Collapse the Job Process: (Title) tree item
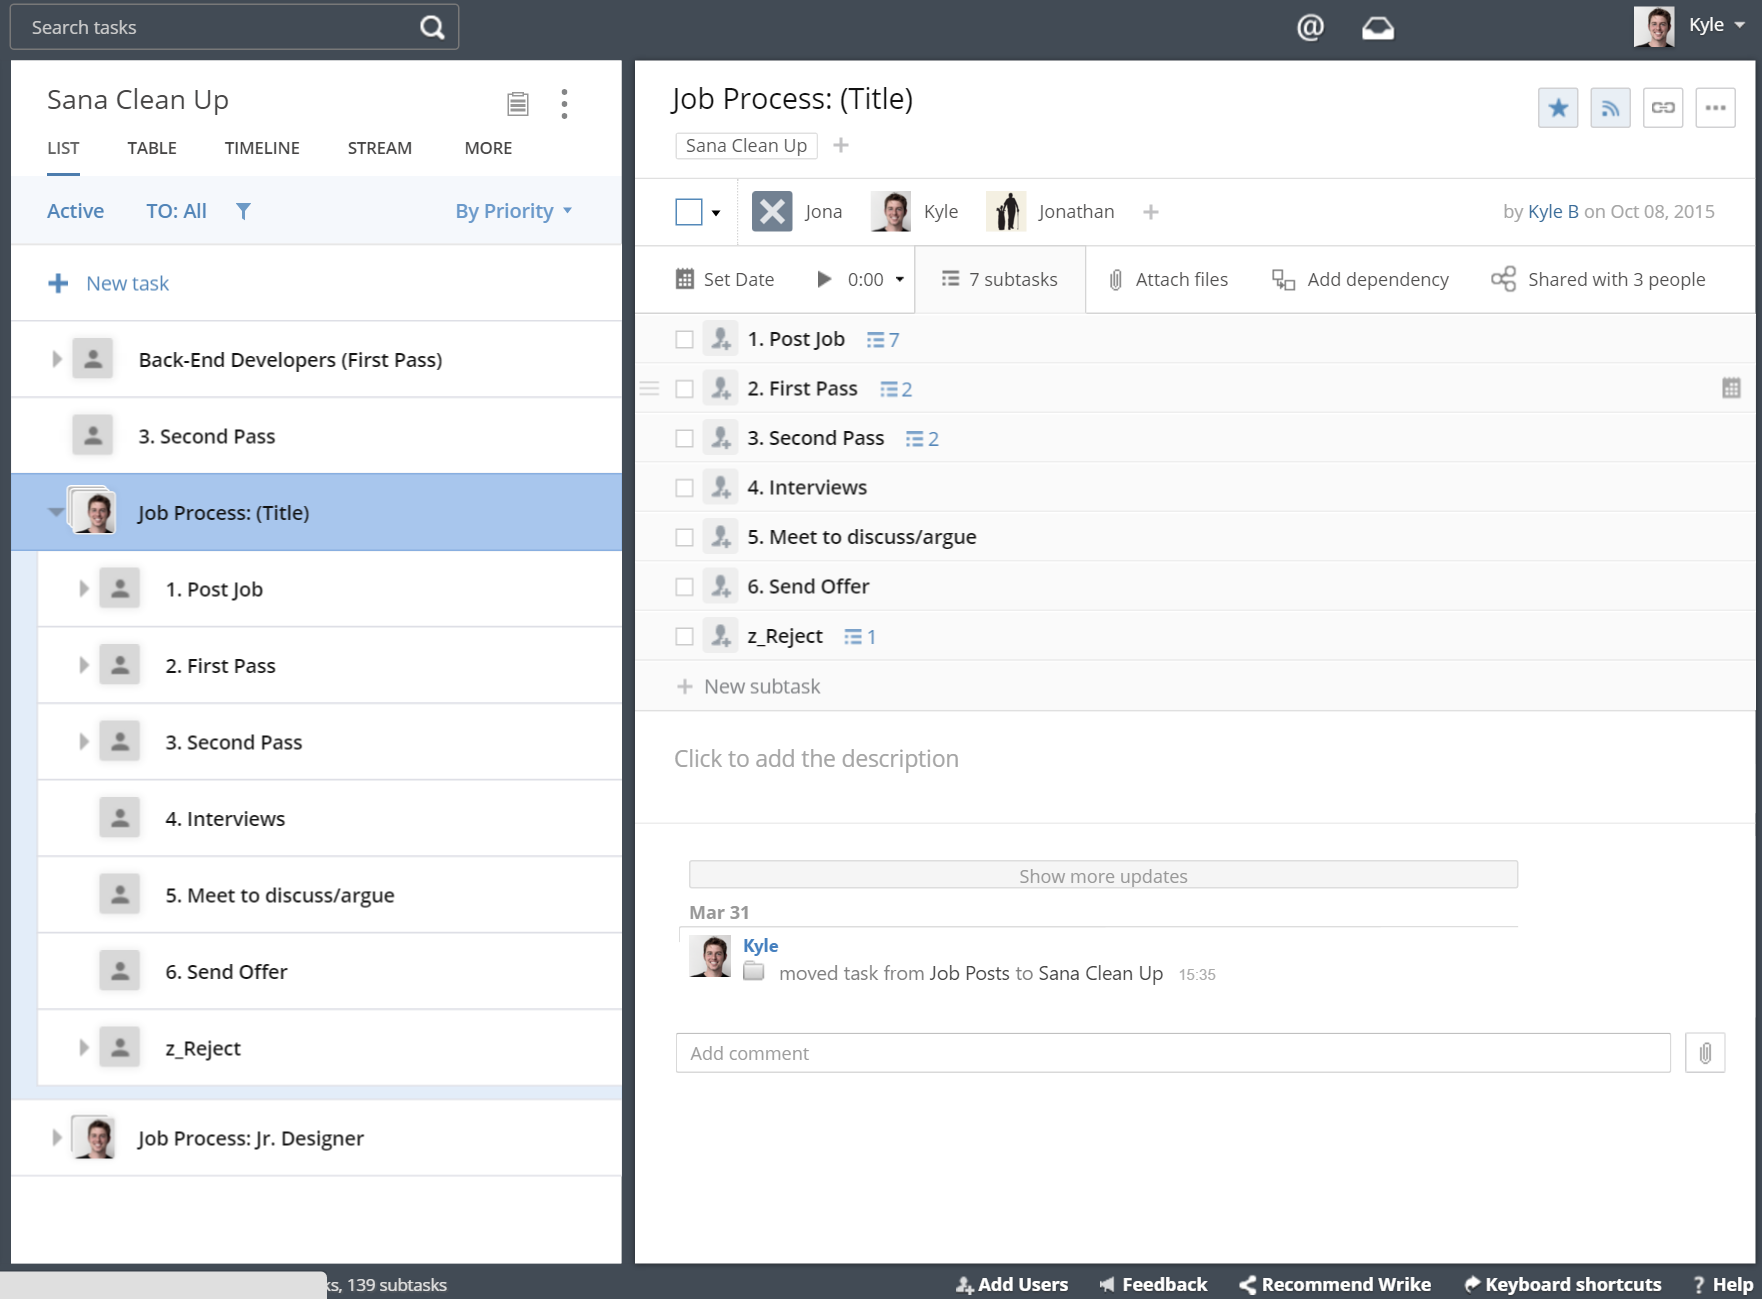Viewport: 1762px width, 1299px height. coord(56,512)
